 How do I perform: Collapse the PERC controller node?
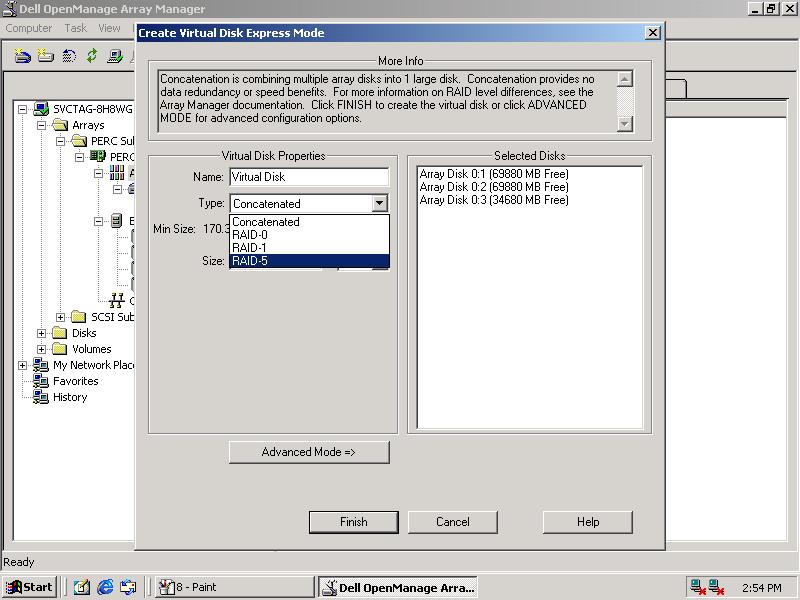click(x=79, y=157)
